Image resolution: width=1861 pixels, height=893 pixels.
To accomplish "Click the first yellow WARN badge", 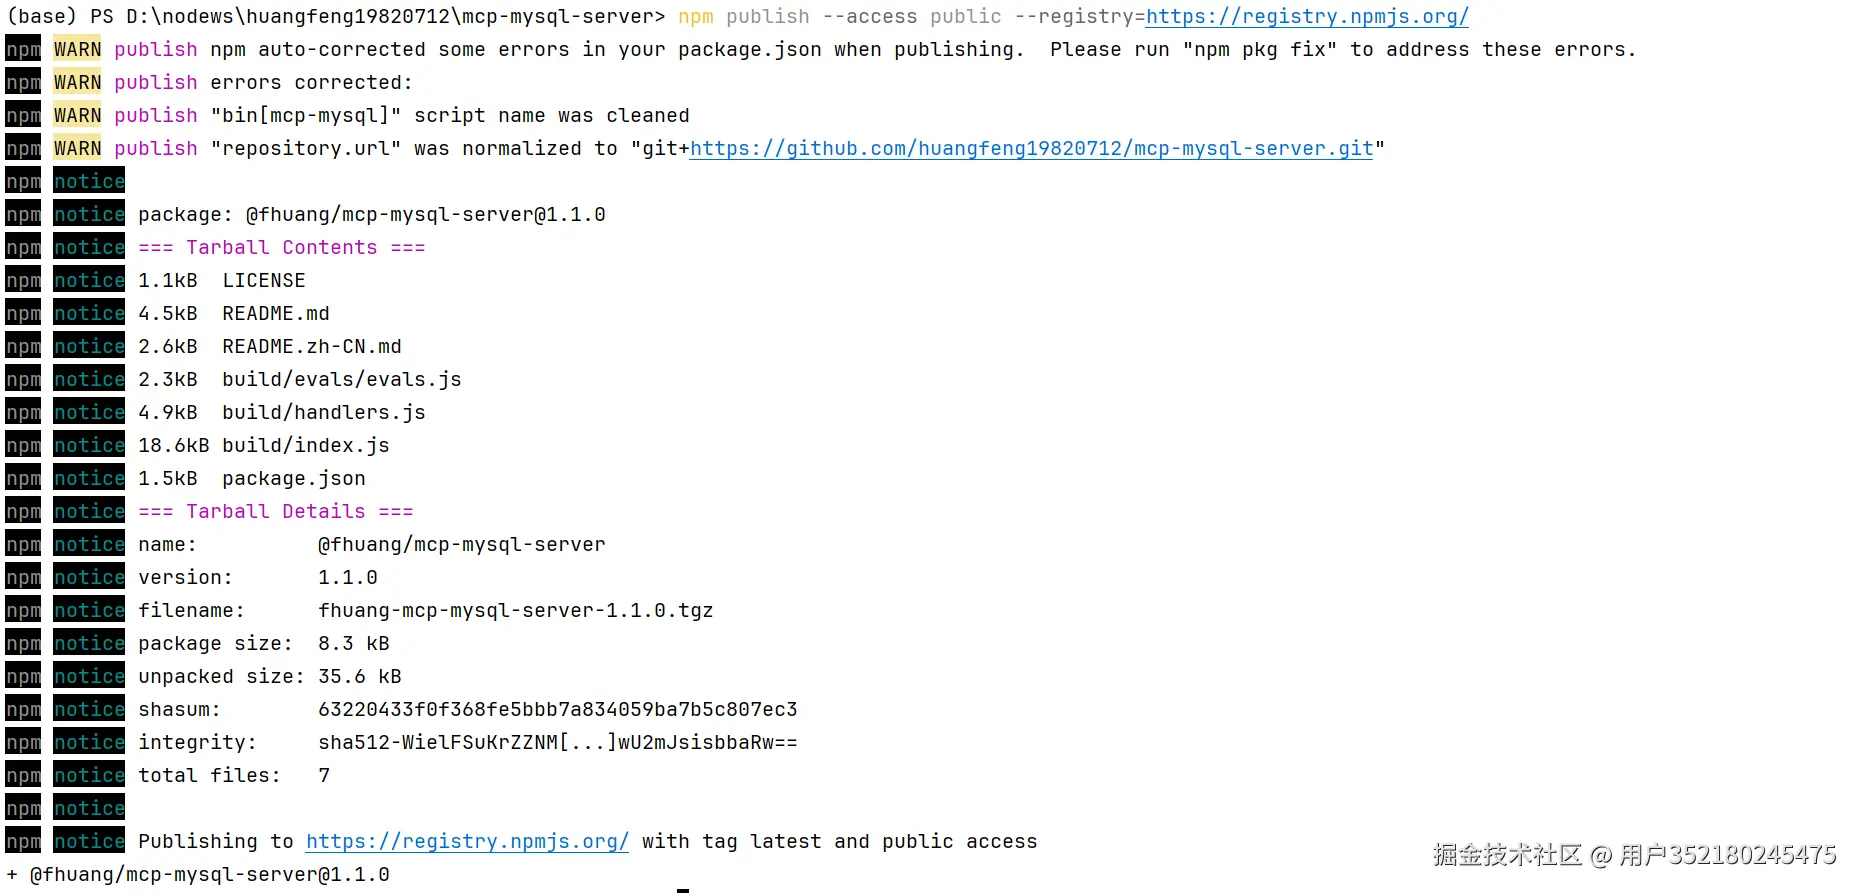I will pyautogui.click(x=77, y=50).
